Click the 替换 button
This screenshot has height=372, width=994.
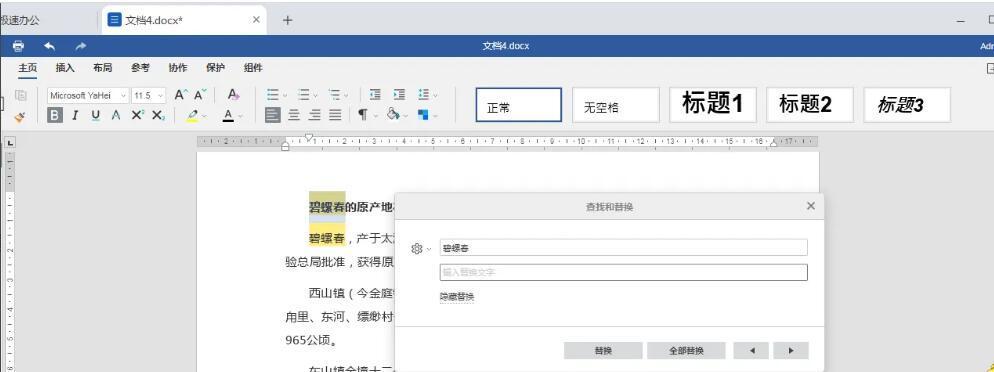[x=603, y=350]
